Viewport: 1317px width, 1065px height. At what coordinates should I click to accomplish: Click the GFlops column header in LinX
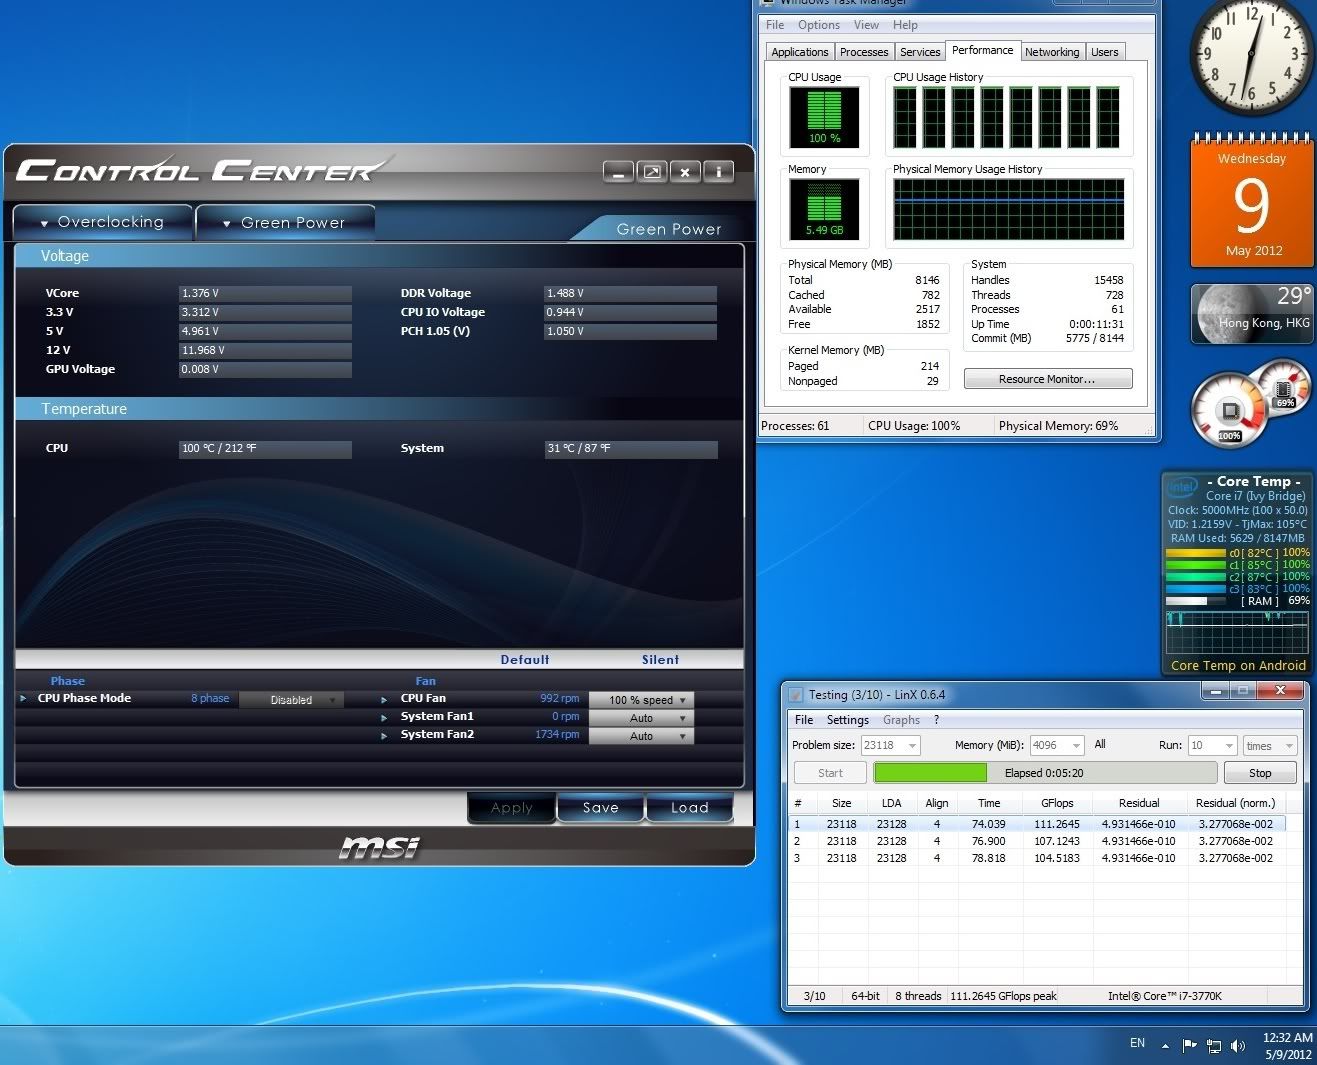pyautogui.click(x=1057, y=803)
